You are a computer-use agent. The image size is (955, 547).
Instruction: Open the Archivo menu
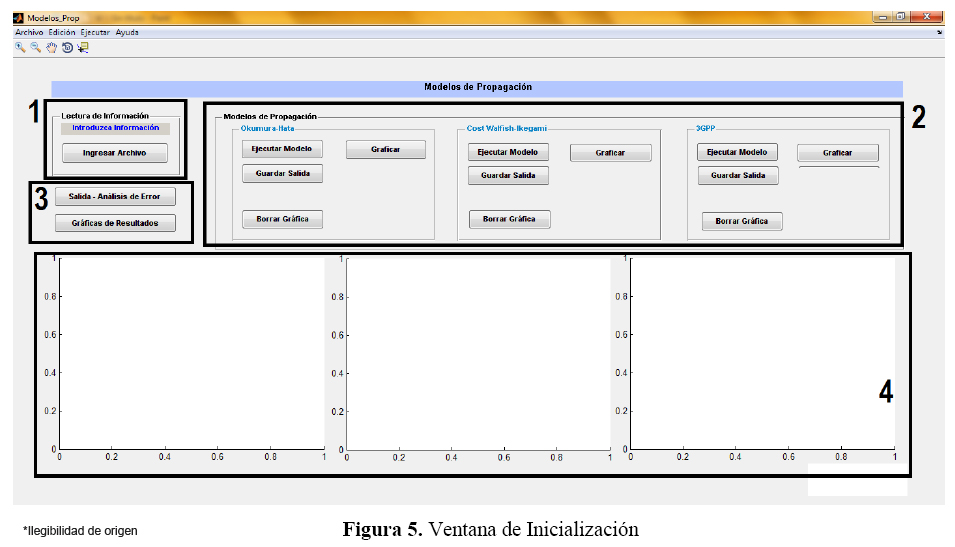pos(29,32)
